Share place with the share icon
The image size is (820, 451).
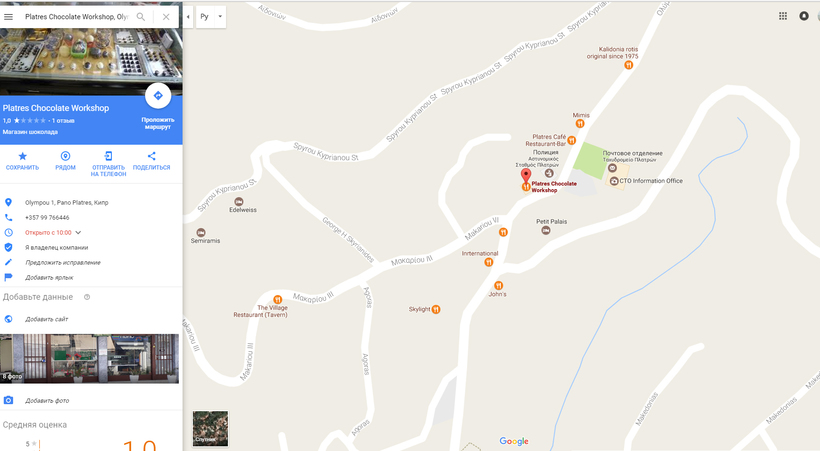(152, 156)
